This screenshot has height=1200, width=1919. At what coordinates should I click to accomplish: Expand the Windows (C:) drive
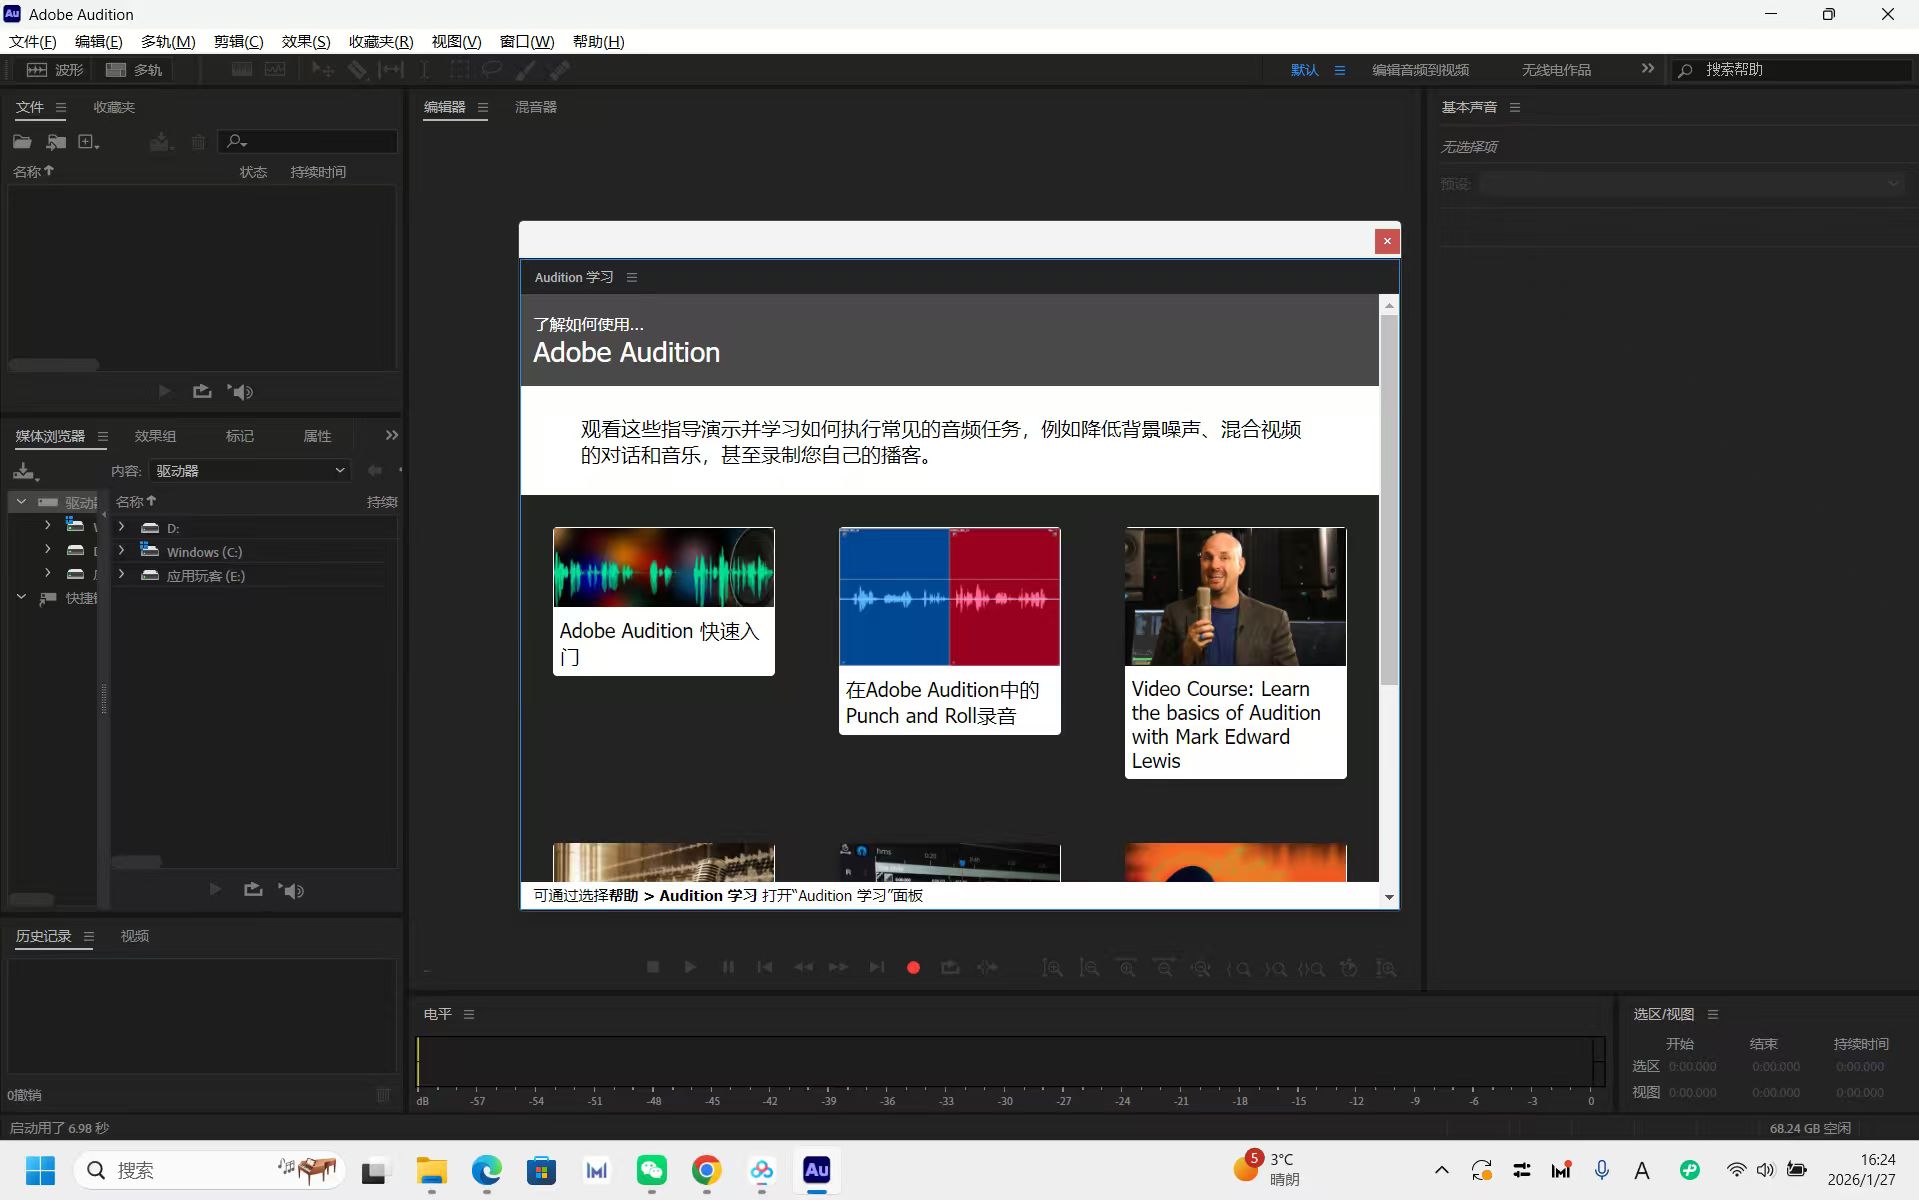[x=122, y=551]
